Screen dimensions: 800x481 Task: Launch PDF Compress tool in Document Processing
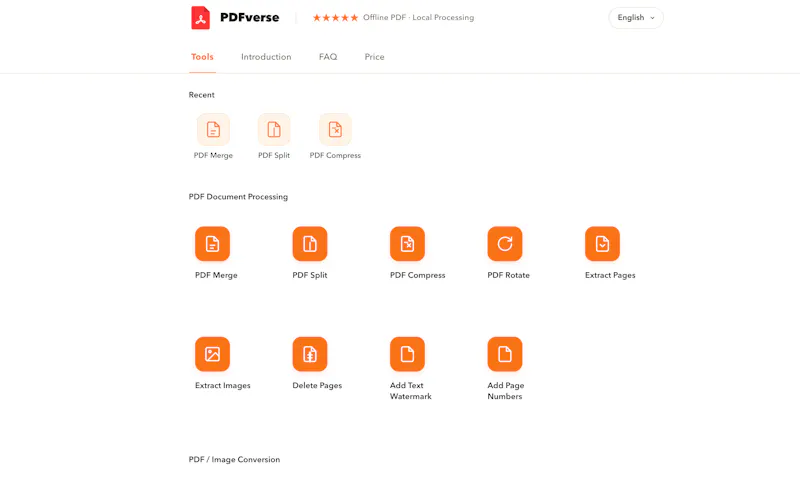click(407, 244)
